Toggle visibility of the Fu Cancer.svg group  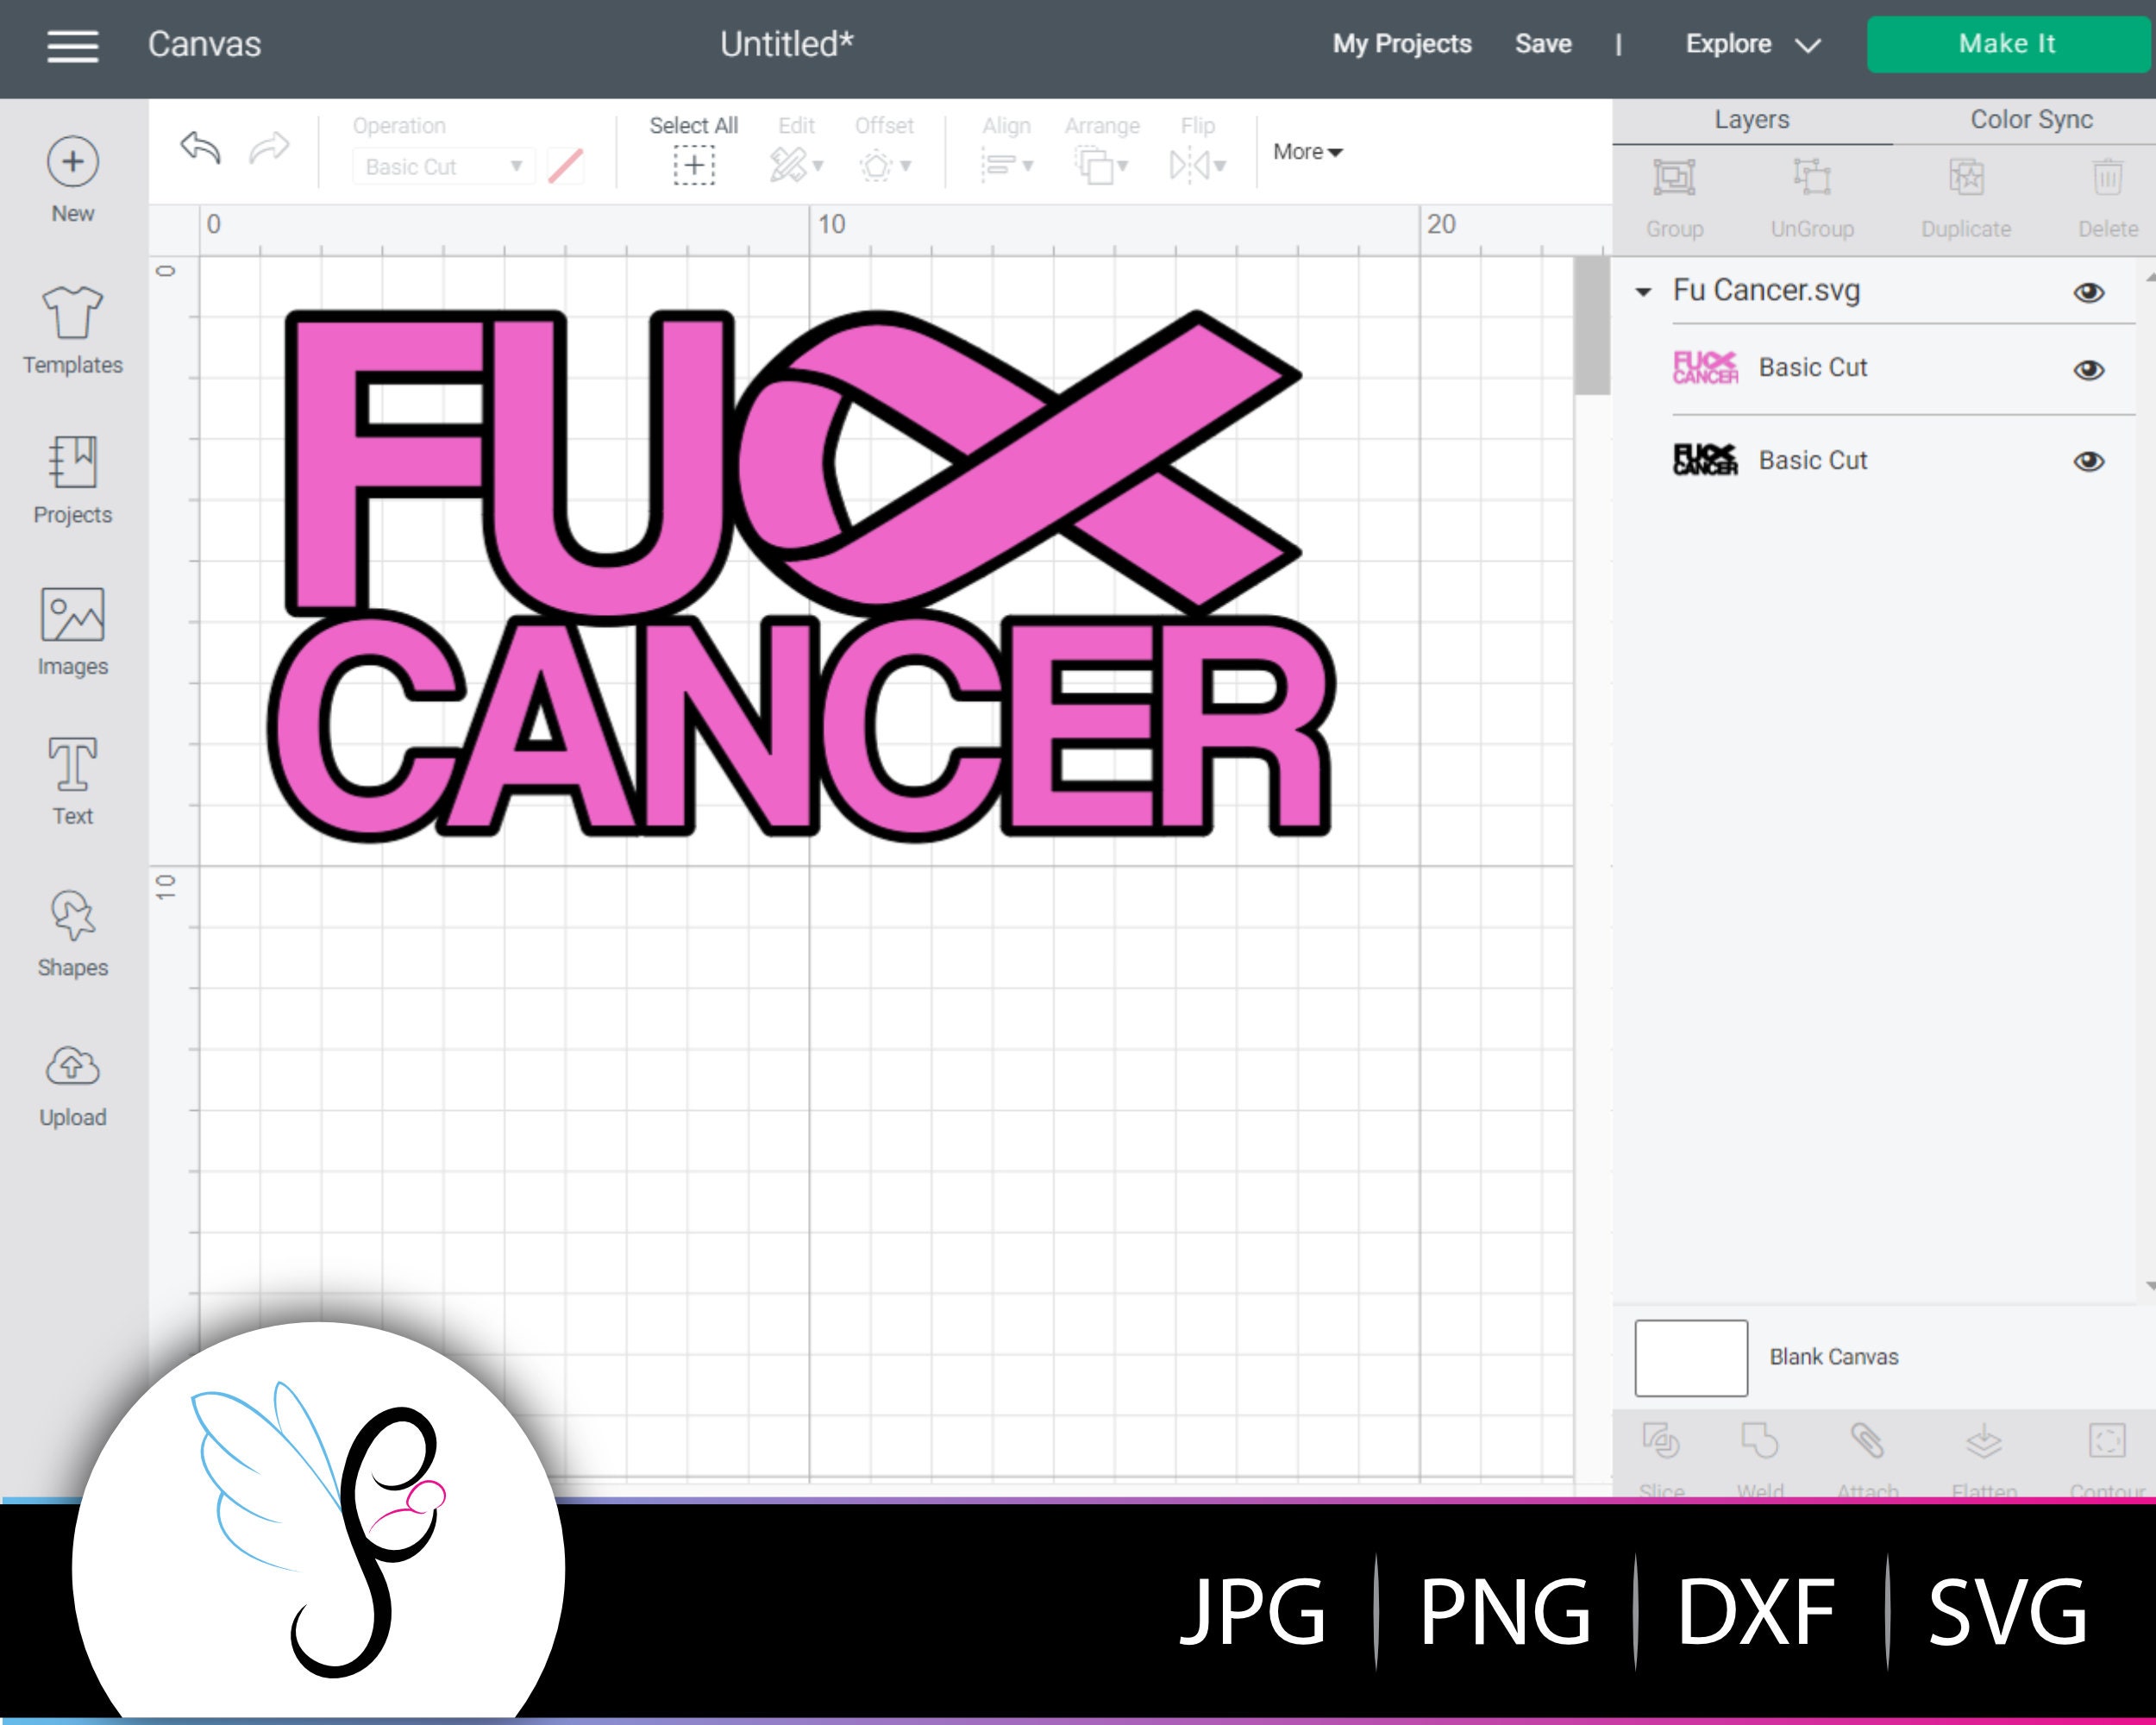[2090, 291]
